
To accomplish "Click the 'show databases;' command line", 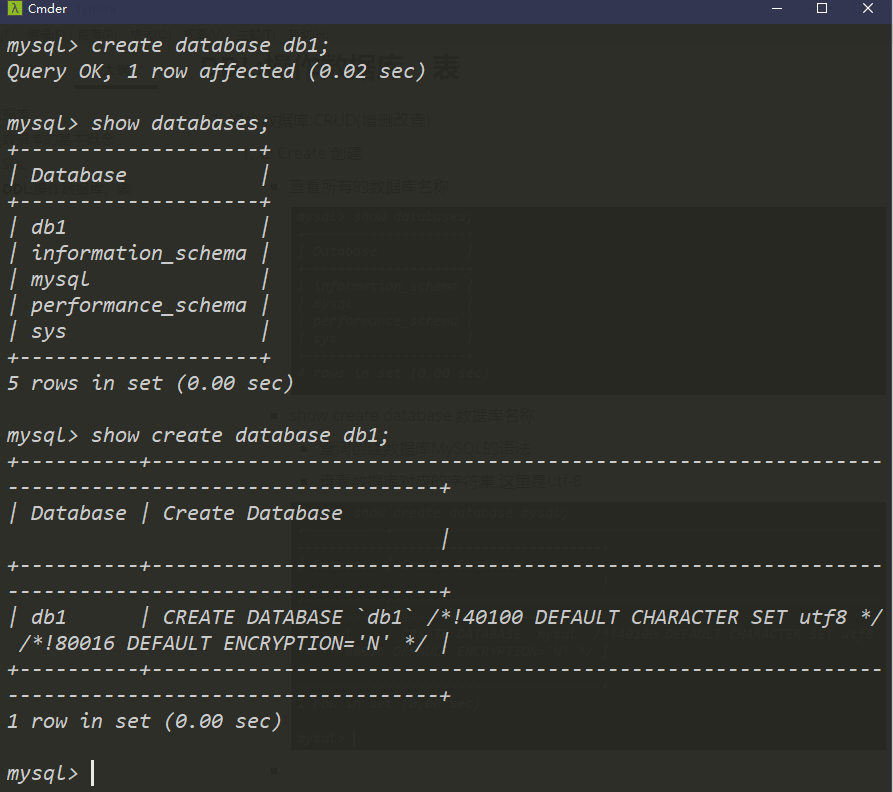I will (x=137, y=124).
